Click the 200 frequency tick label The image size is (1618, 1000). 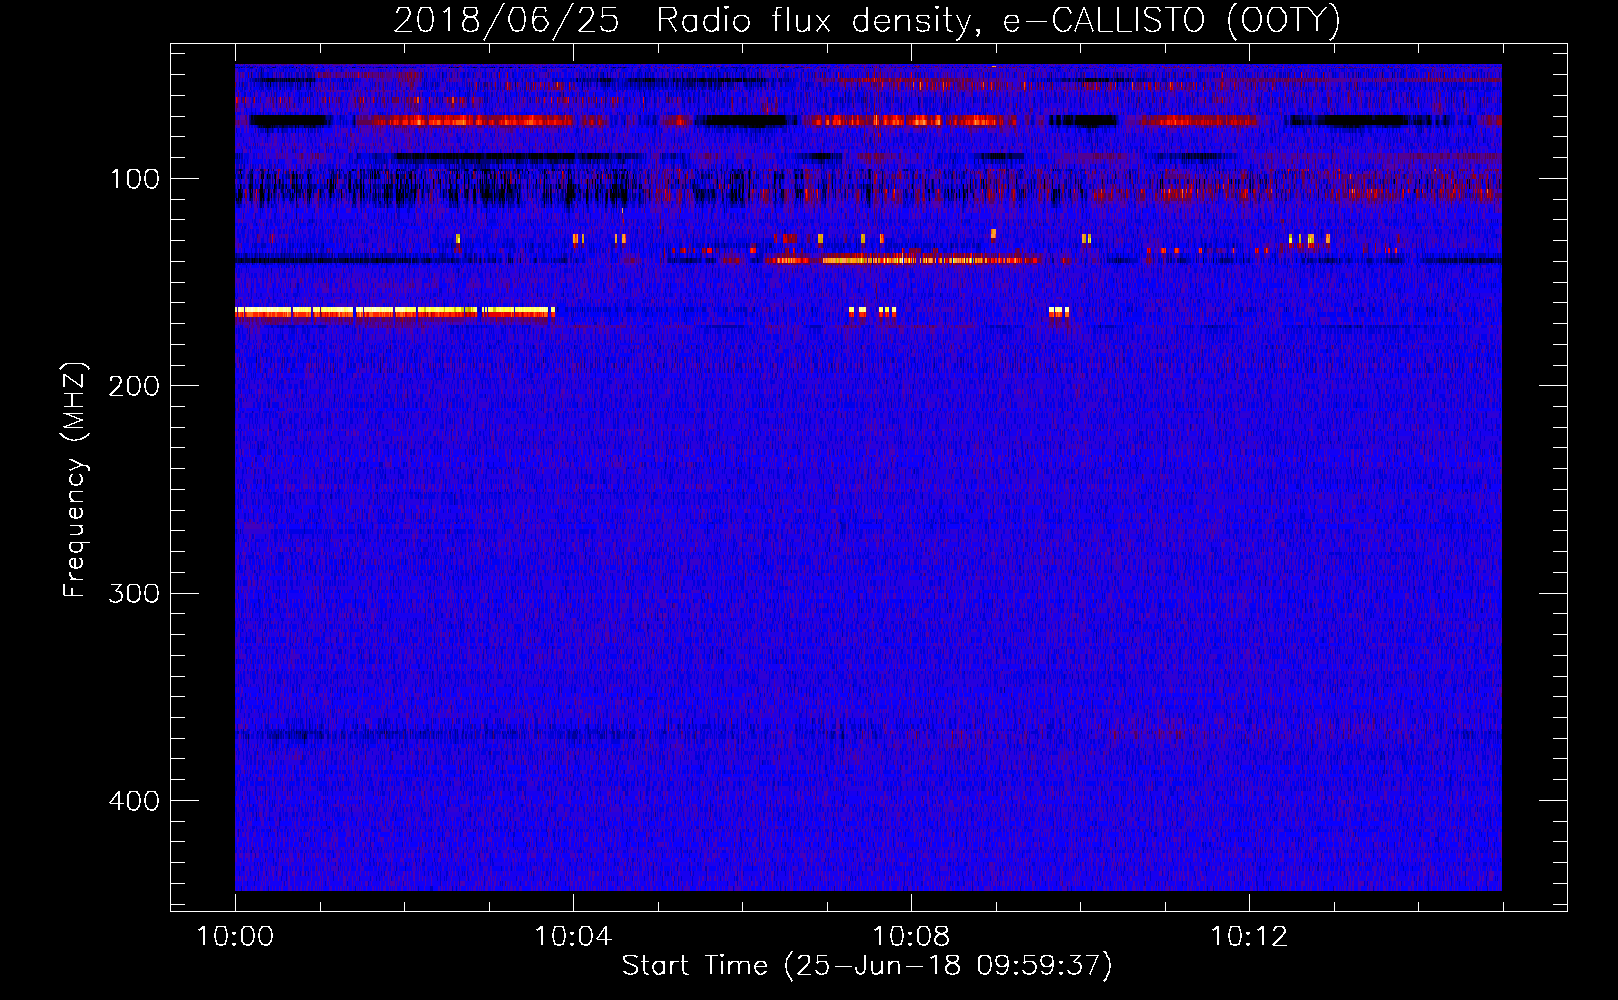(135, 386)
